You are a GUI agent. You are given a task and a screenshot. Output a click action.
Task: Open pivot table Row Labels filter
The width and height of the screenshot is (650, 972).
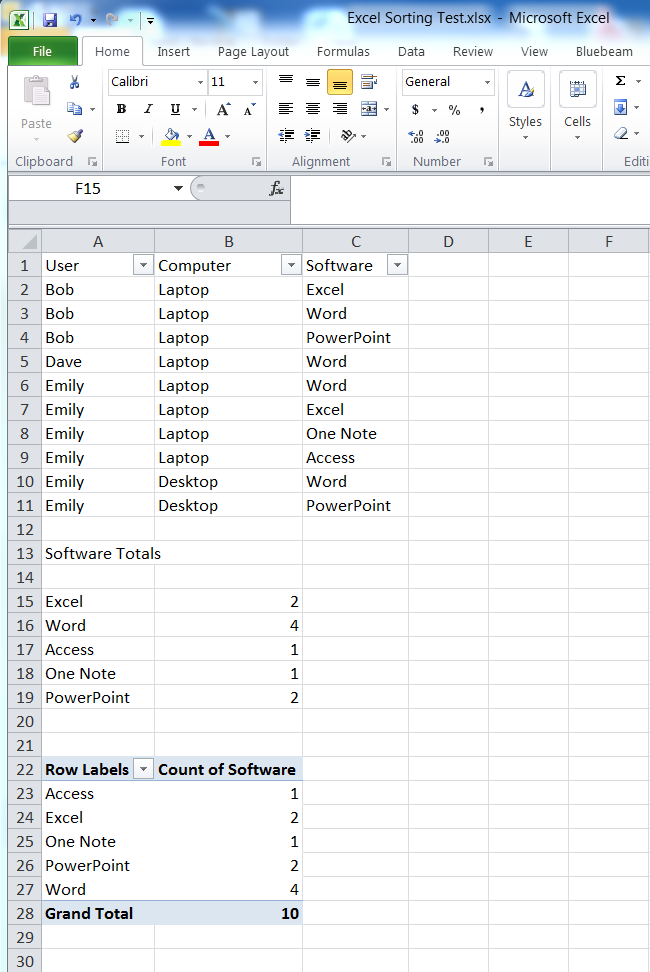click(143, 769)
